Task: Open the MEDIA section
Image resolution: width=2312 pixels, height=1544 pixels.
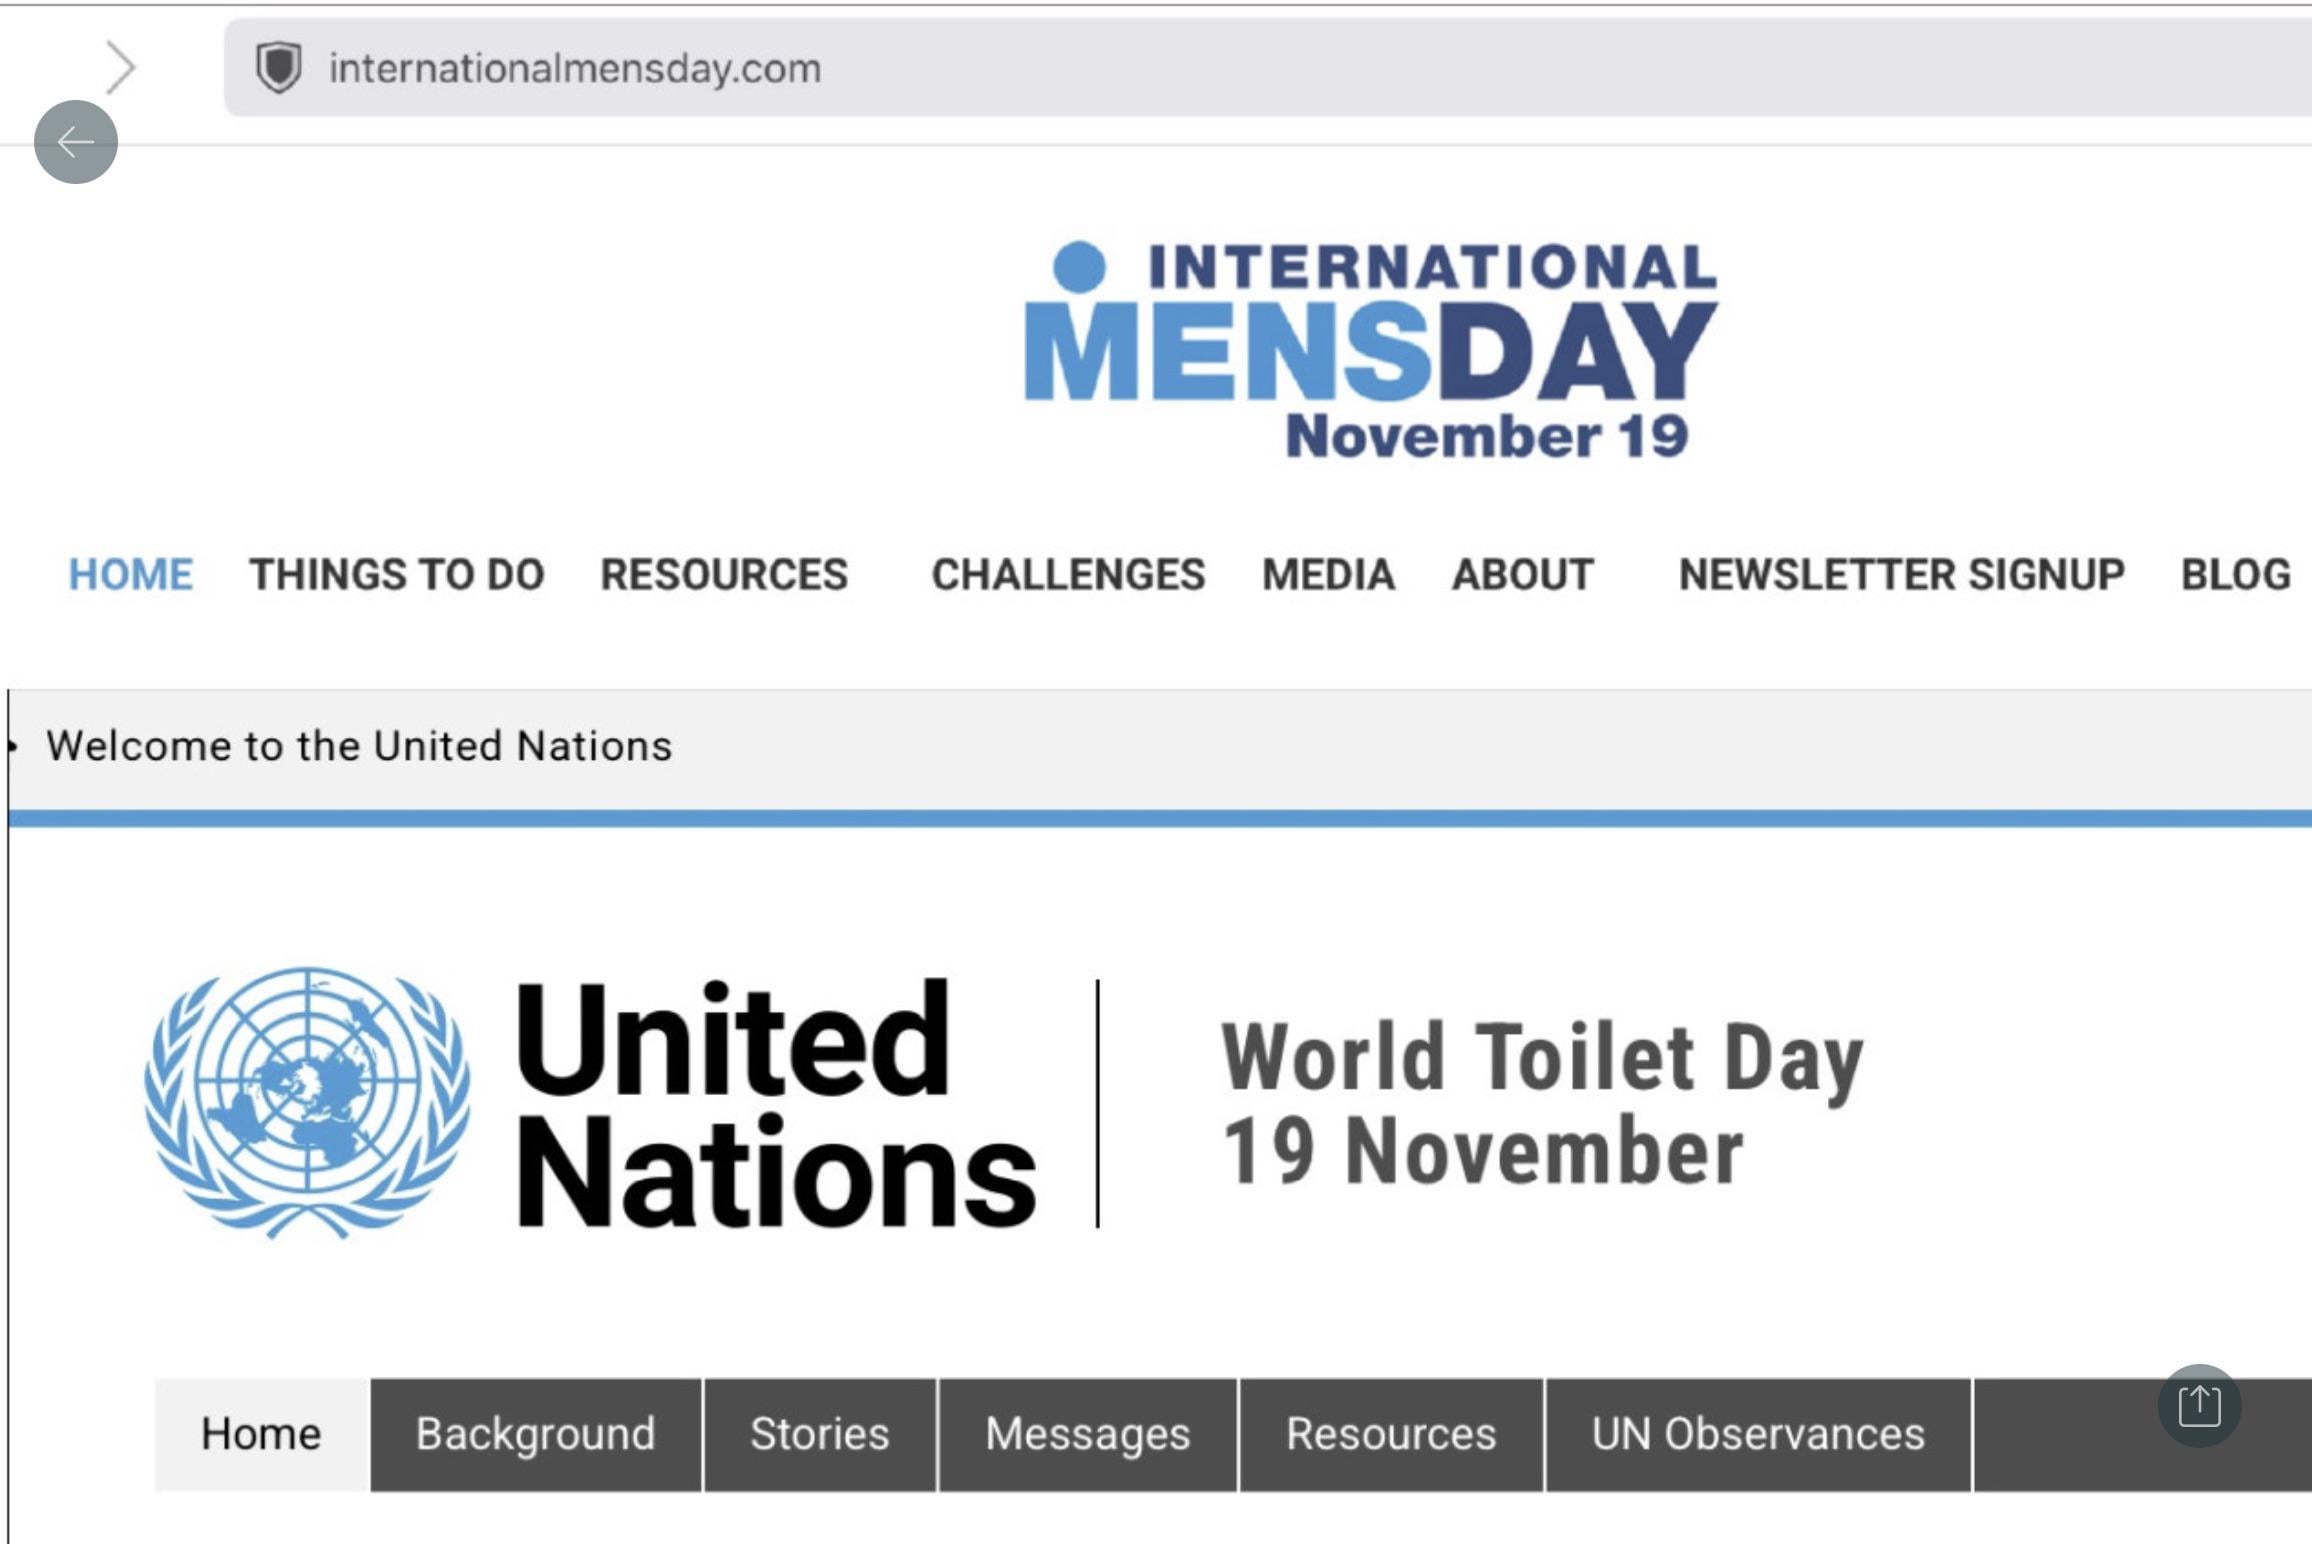Action: [1328, 575]
